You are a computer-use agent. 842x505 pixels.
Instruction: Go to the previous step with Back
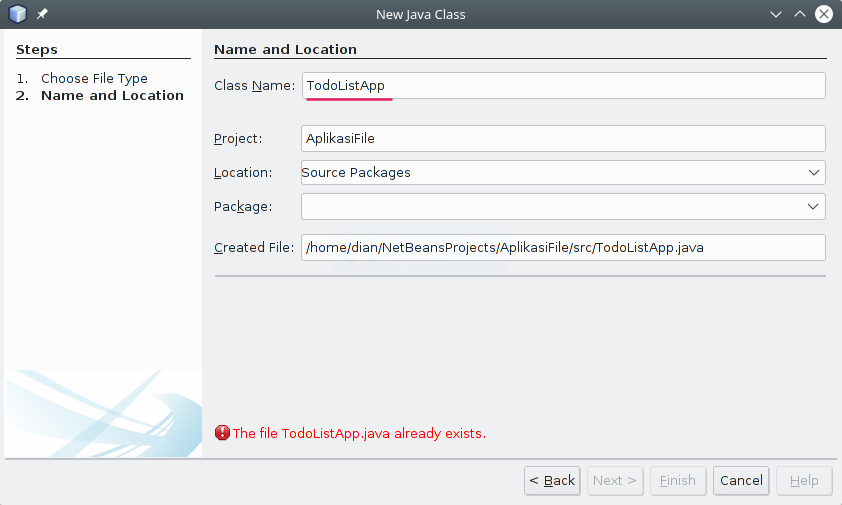[x=552, y=480]
